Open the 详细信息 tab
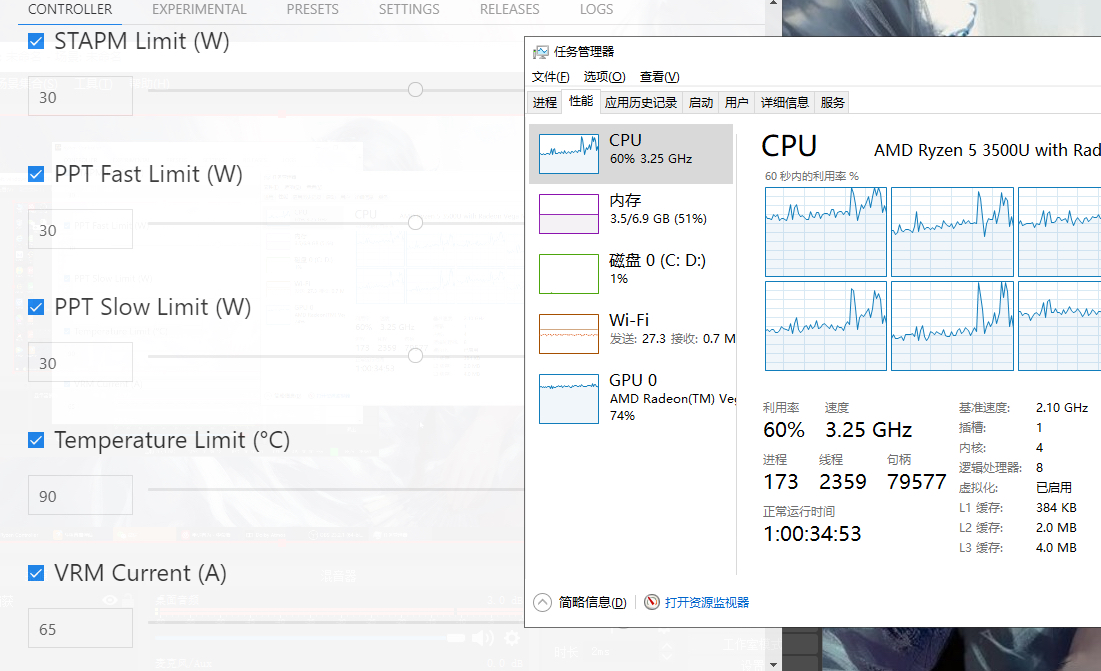This screenshot has height=671, width=1101. pyautogui.click(x=785, y=102)
